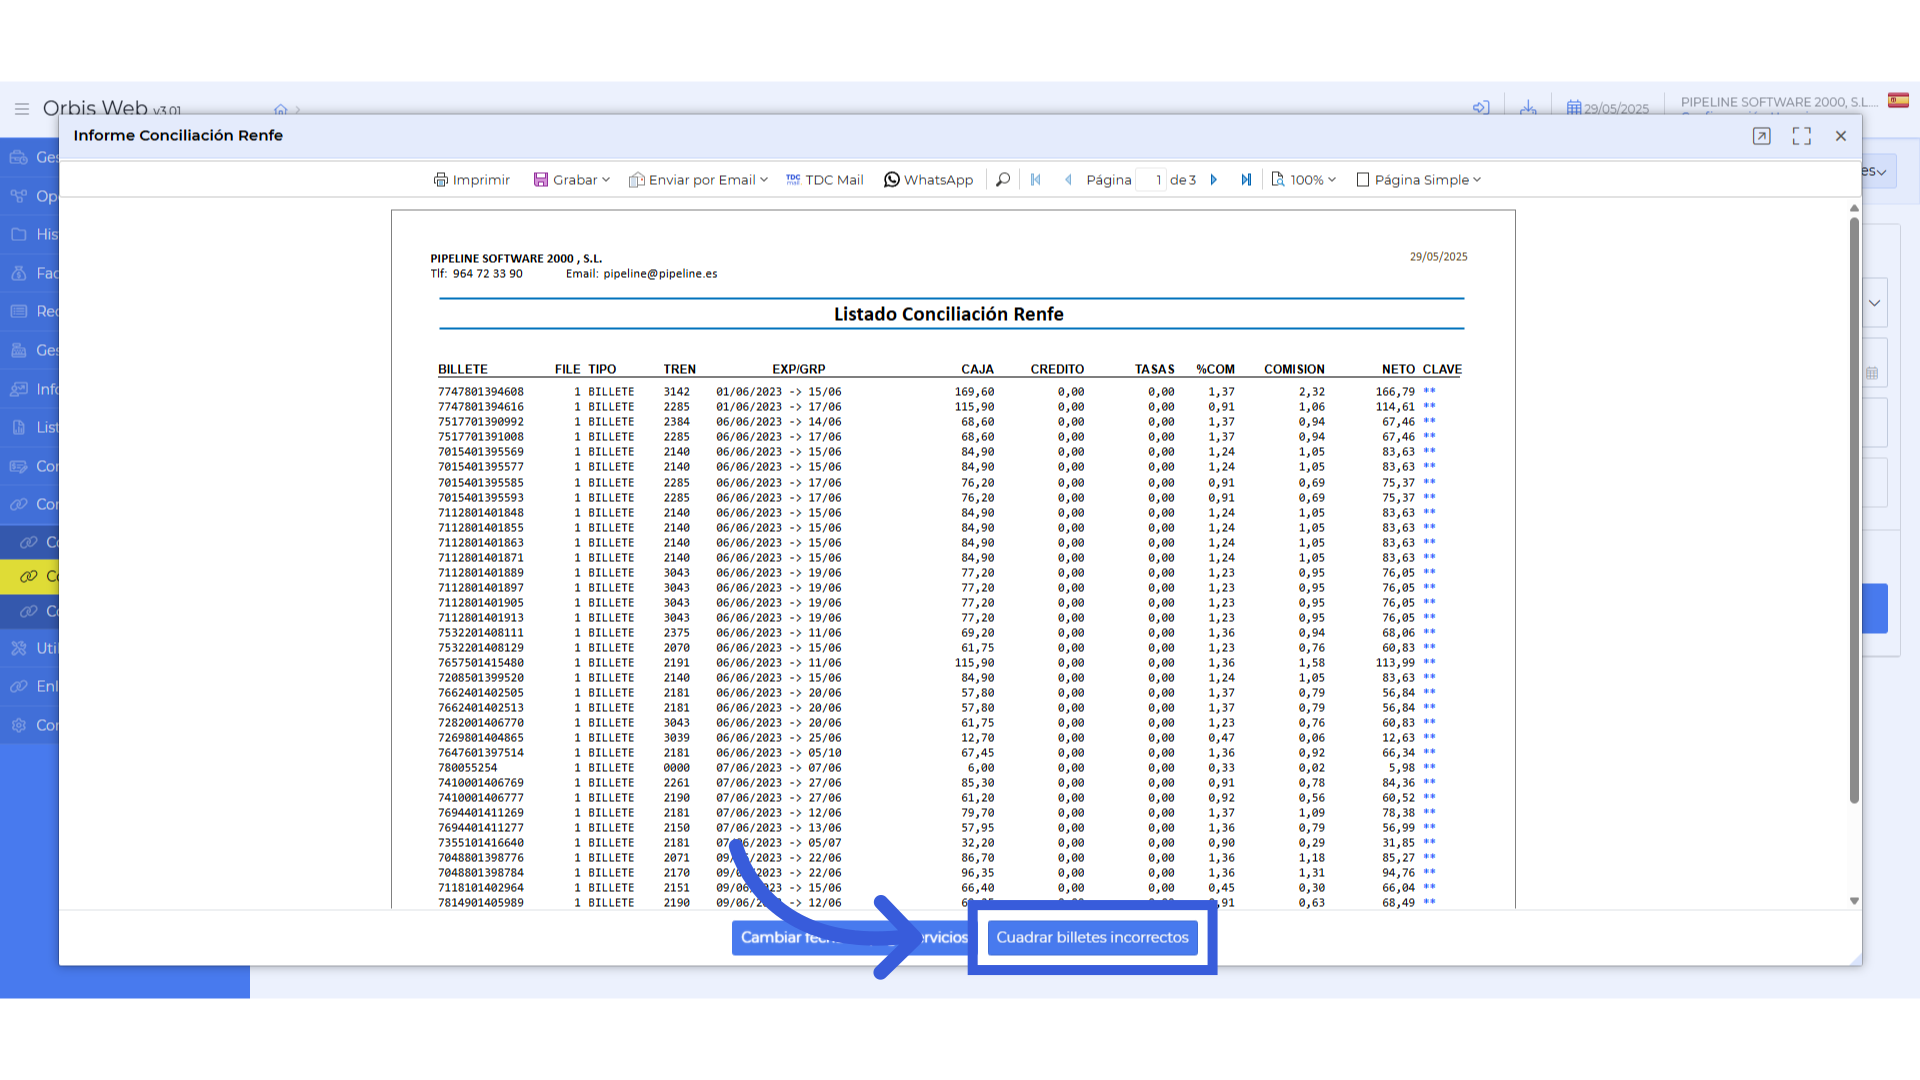Open the Inf sidebar menu item

pos(30,389)
